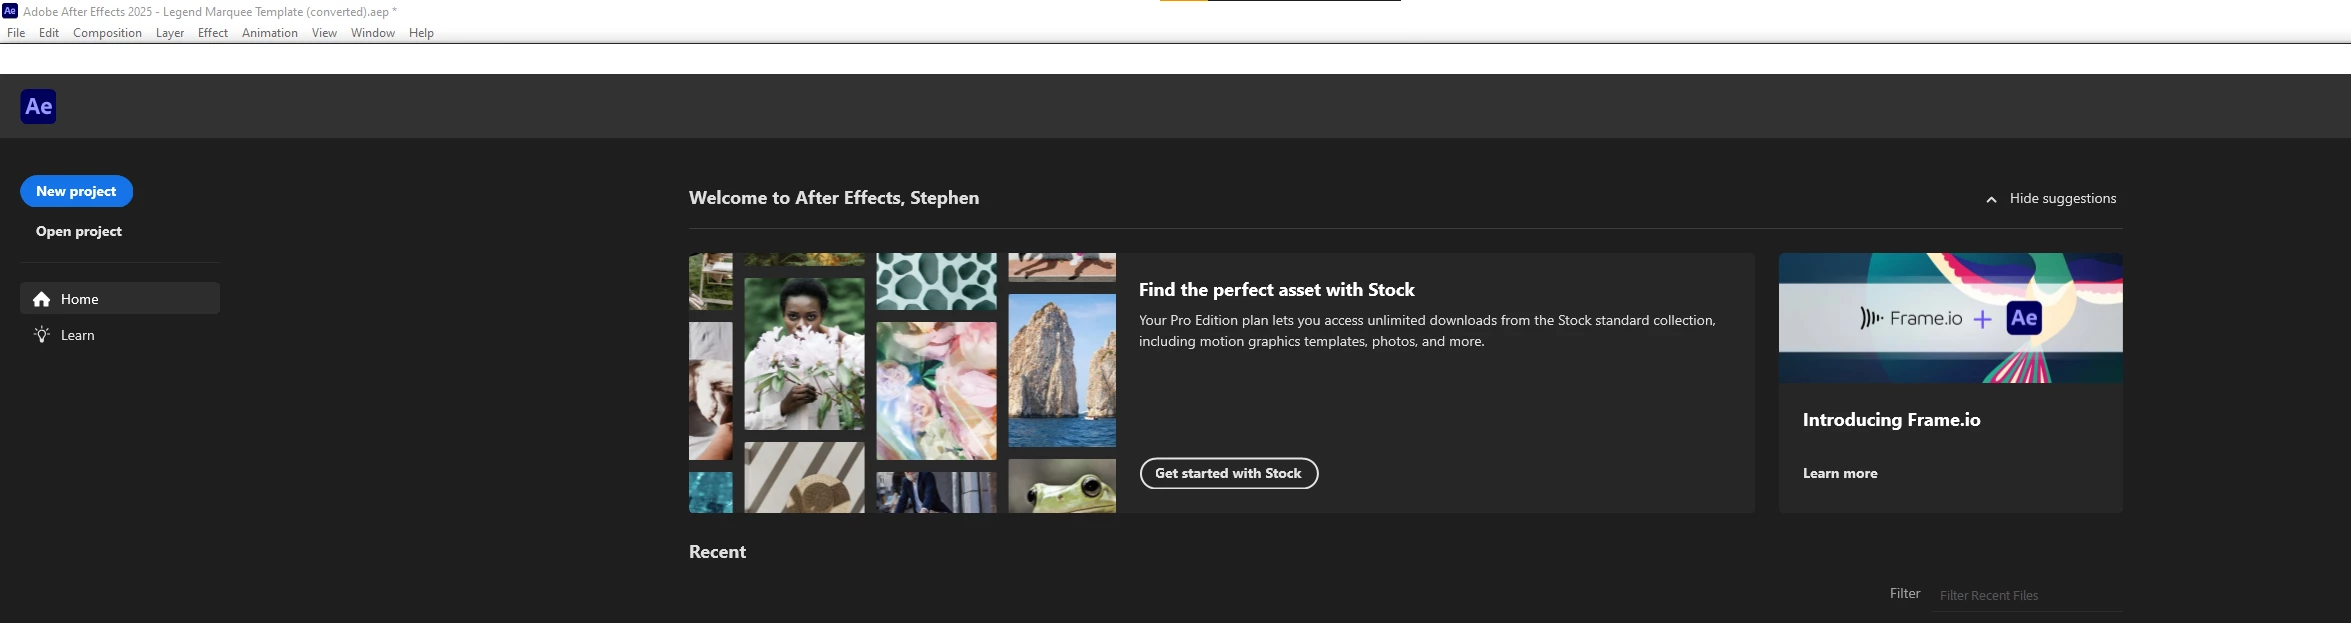This screenshot has width=2351, height=623.
Task: Click Learn more about Frame.io
Action: click(1840, 473)
